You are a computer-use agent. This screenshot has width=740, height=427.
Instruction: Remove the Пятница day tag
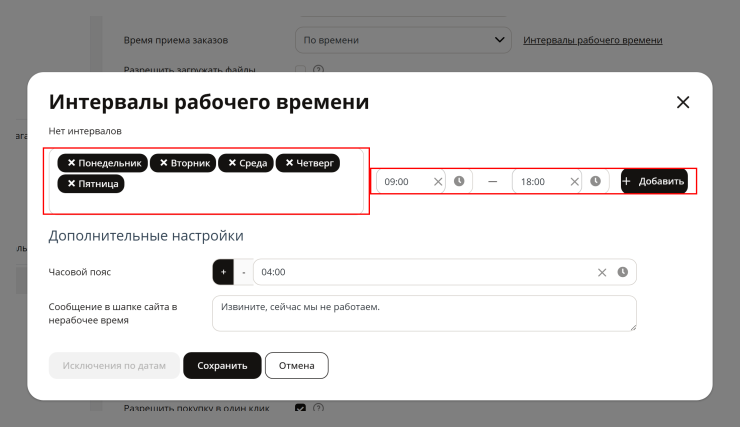click(71, 184)
